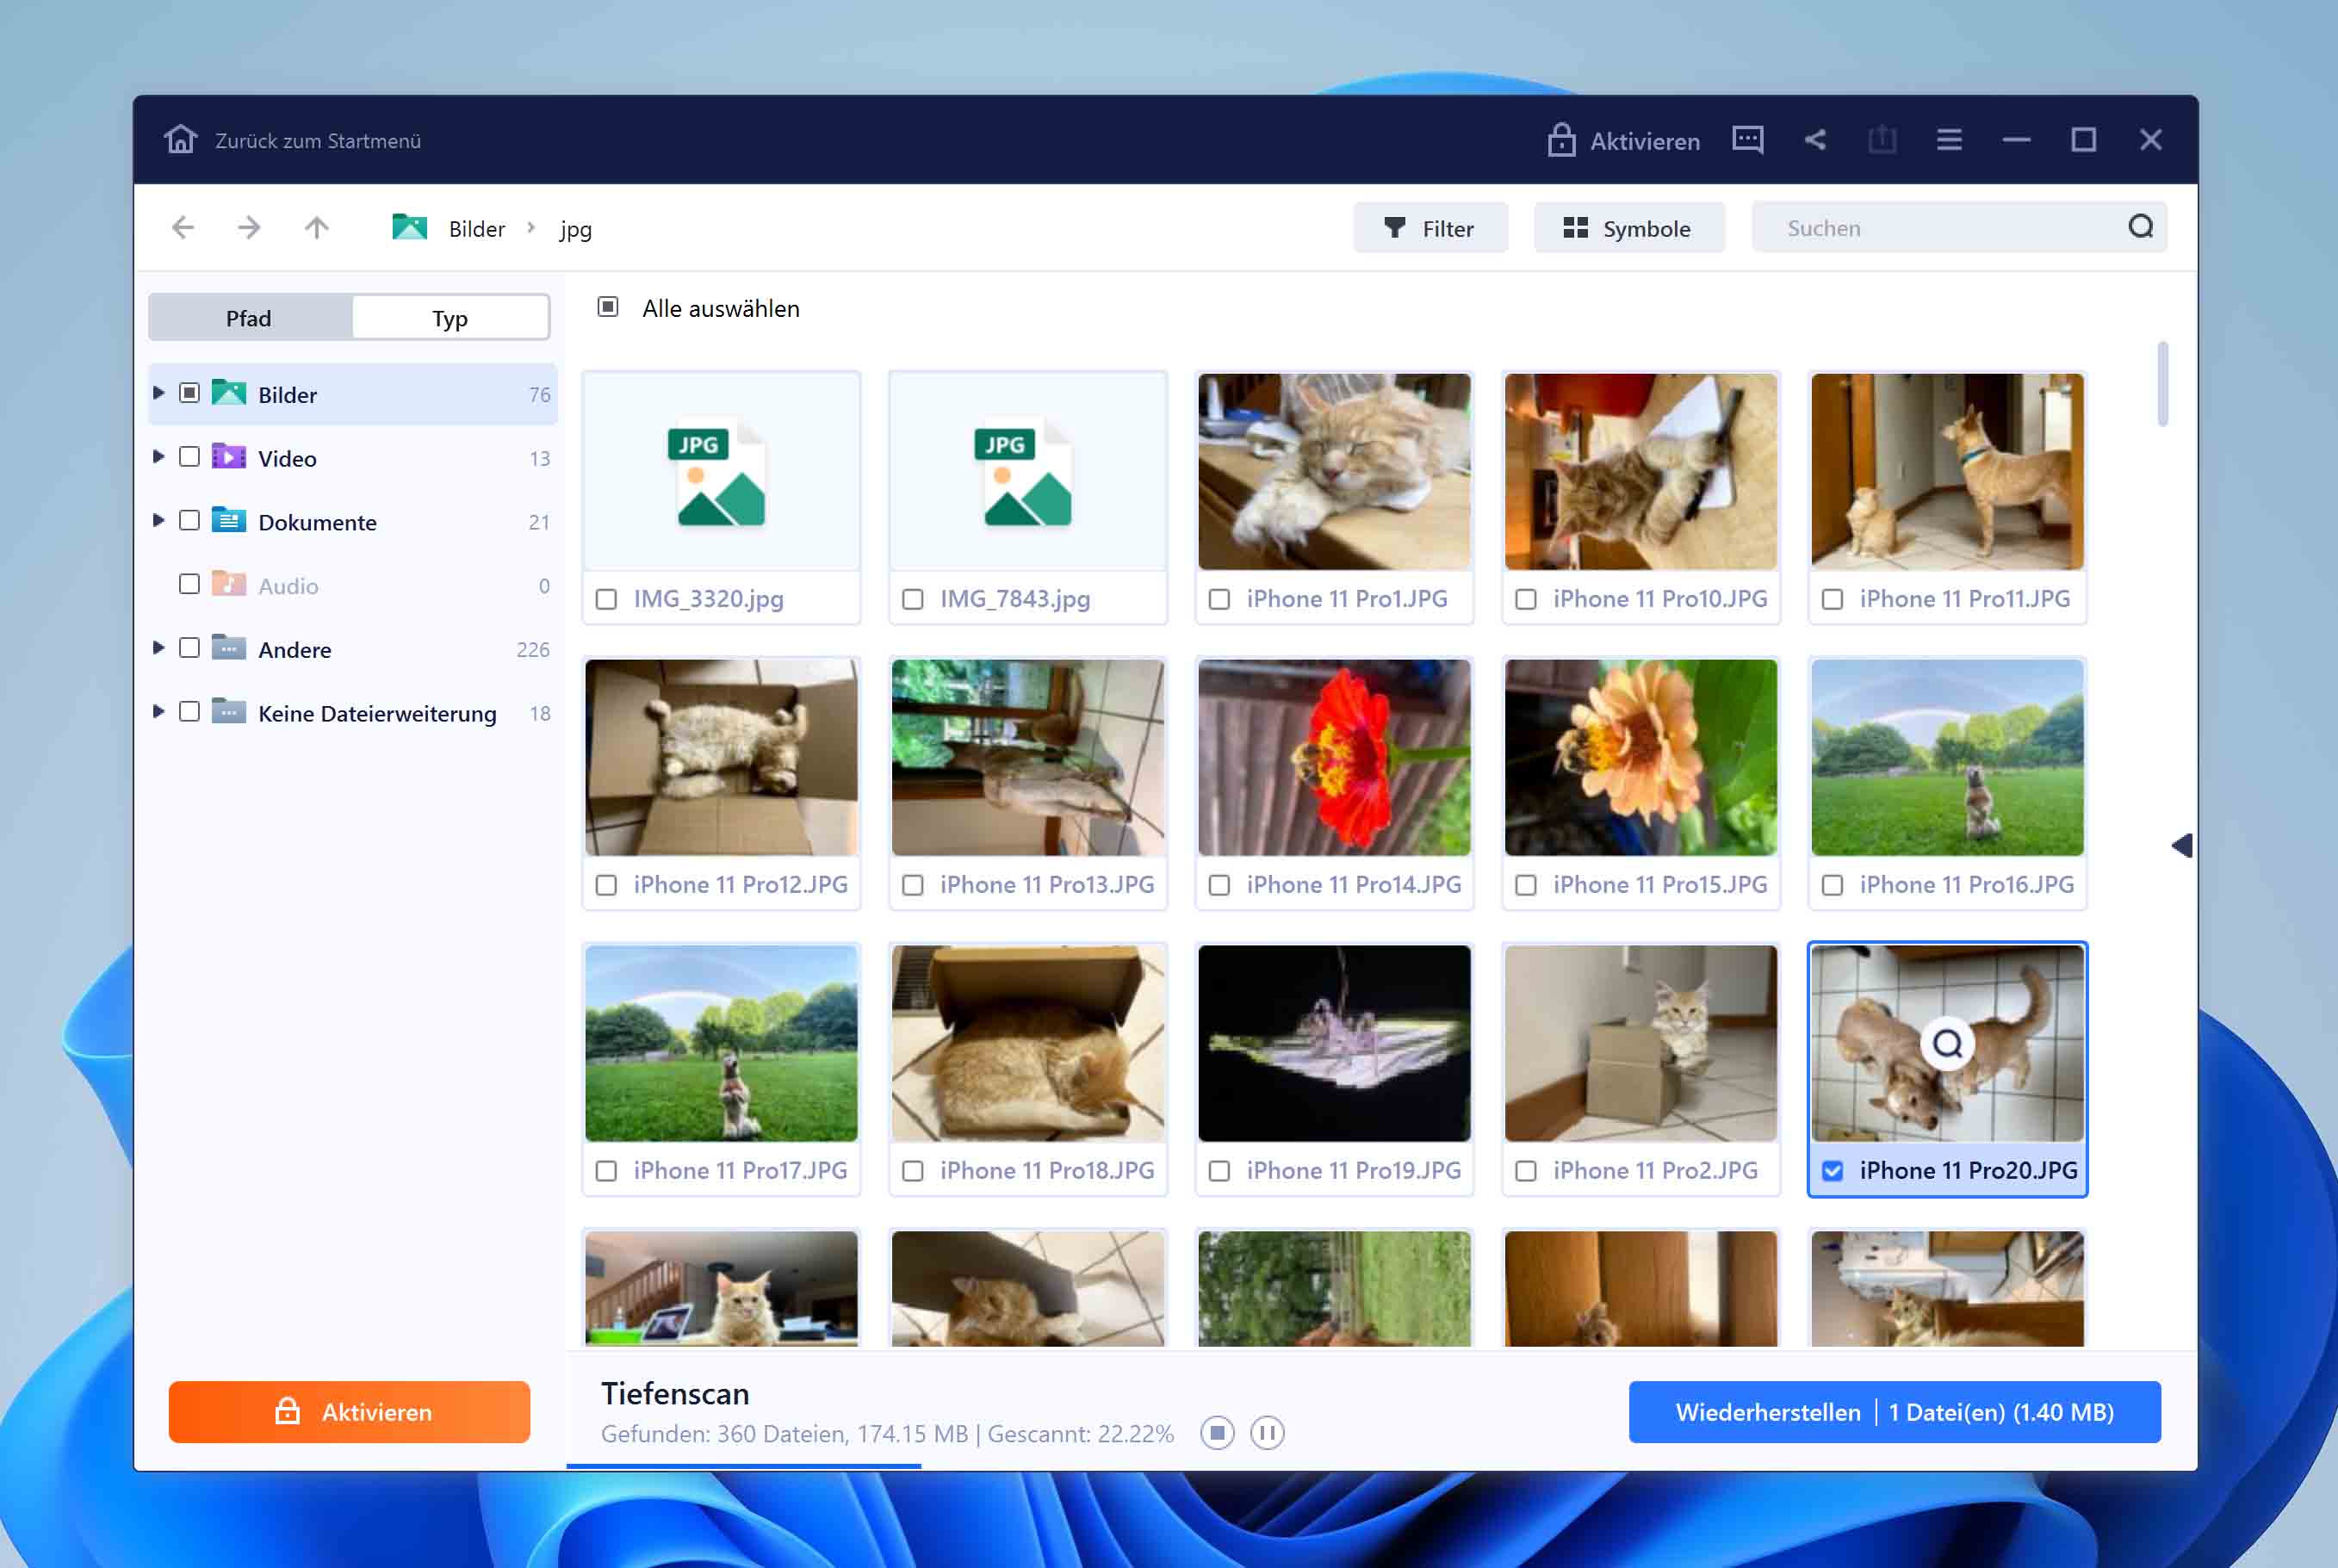The image size is (2338, 1568).
Task: Open the Filter options
Action: pos(1430,228)
